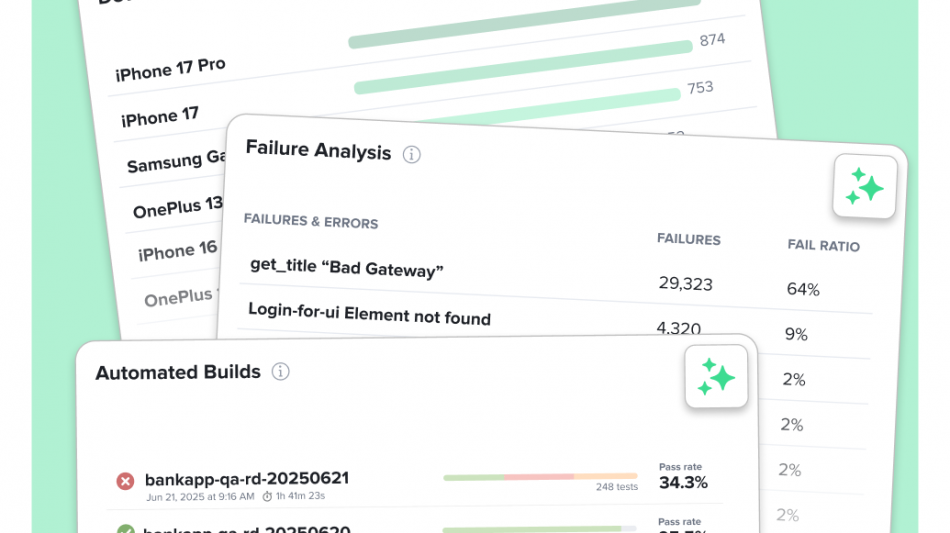Click green passed status icon of second build
The width and height of the screenshot is (950, 533).
point(125,530)
